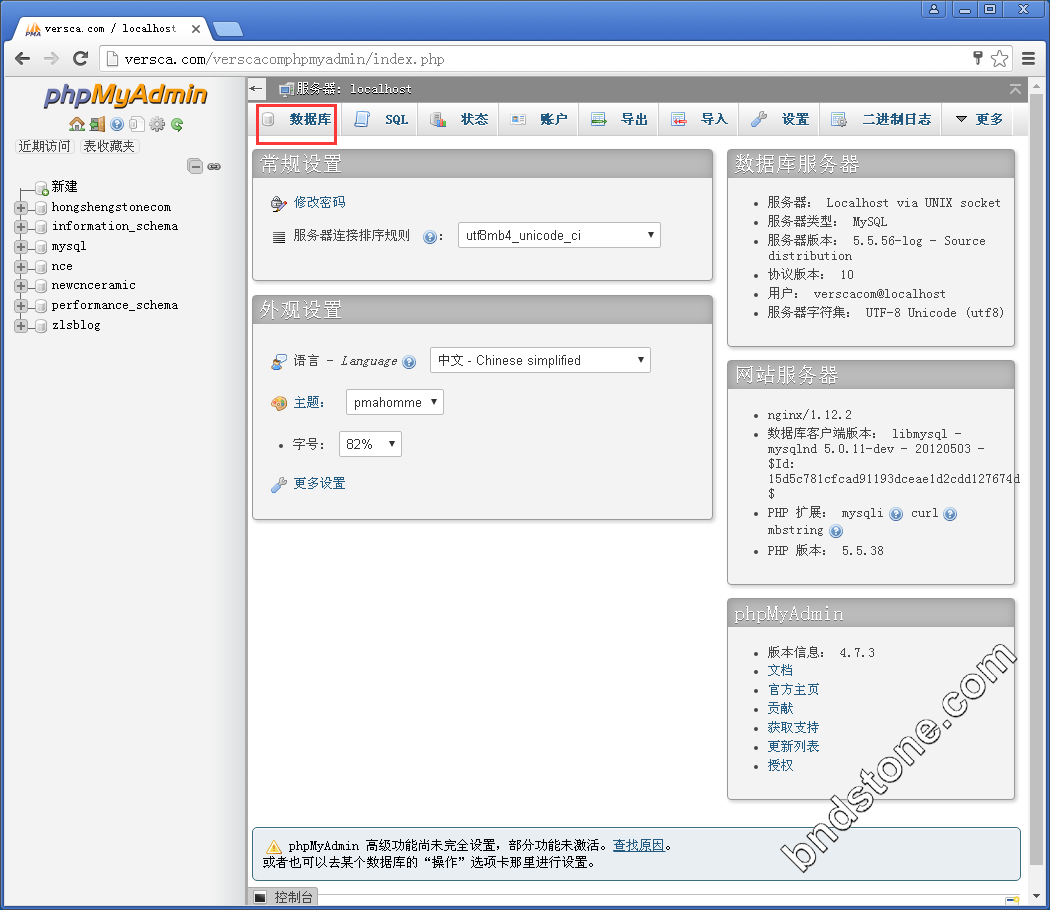The width and height of the screenshot is (1050, 910).
Task: Expand hongshengstonecom database node
Action: [21, 208]
